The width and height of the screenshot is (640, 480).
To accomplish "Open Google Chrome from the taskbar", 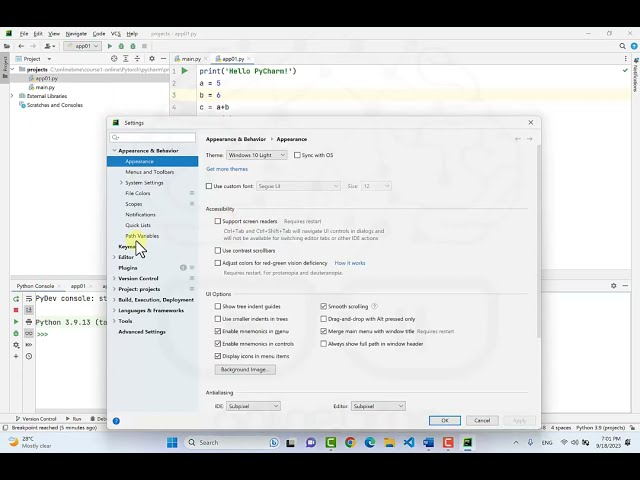I will (350, 442).
